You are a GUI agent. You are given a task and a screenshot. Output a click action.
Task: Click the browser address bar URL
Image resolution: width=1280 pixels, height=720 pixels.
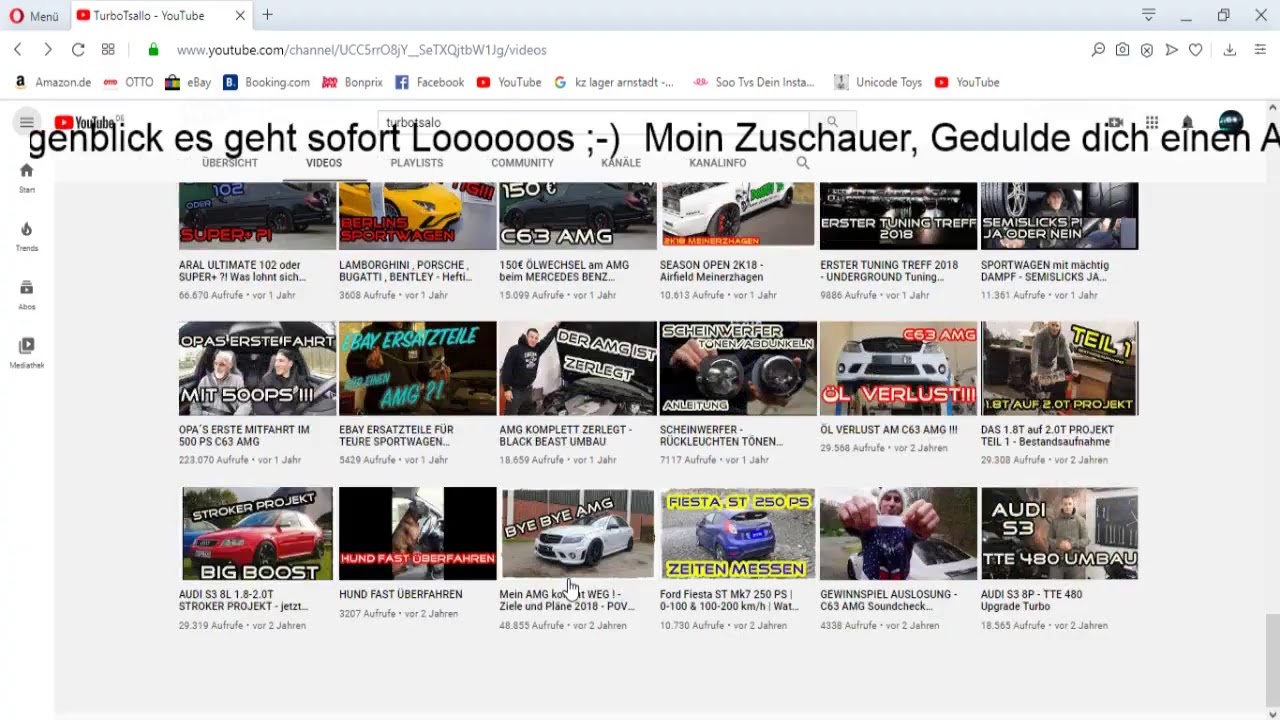click(361, 50)
